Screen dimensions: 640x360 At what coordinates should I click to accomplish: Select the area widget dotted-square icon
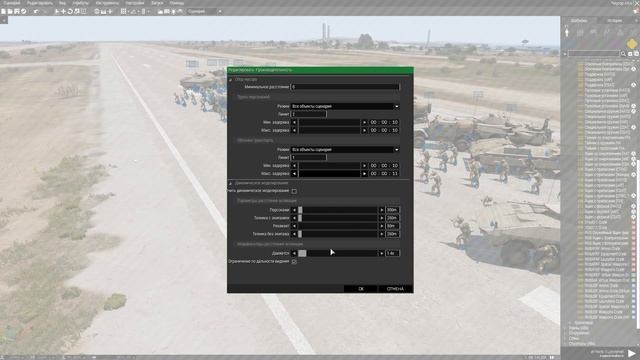[84, 11]
